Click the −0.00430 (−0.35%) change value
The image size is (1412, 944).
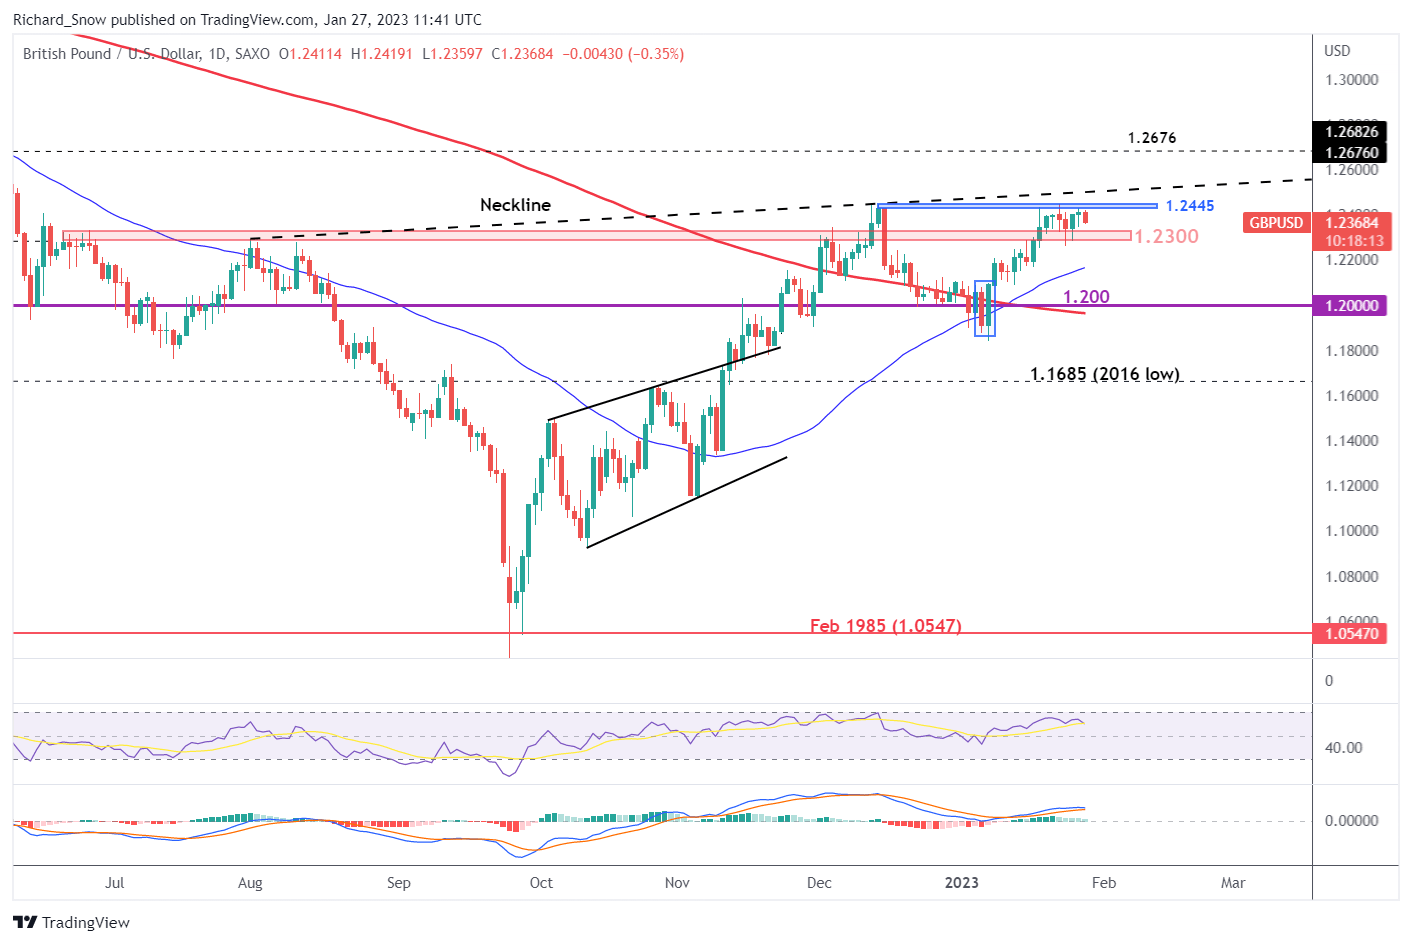click(624, 54)
